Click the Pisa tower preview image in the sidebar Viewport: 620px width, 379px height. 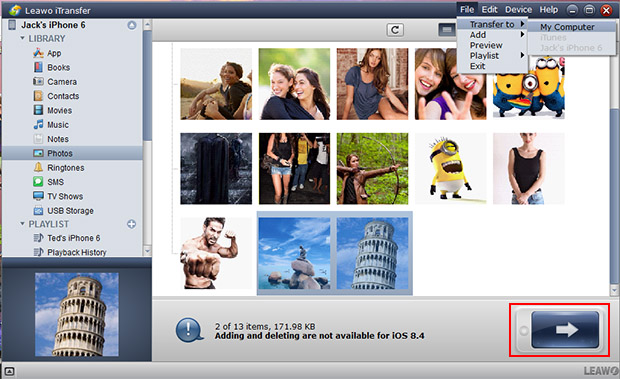[x=77, y=315]
